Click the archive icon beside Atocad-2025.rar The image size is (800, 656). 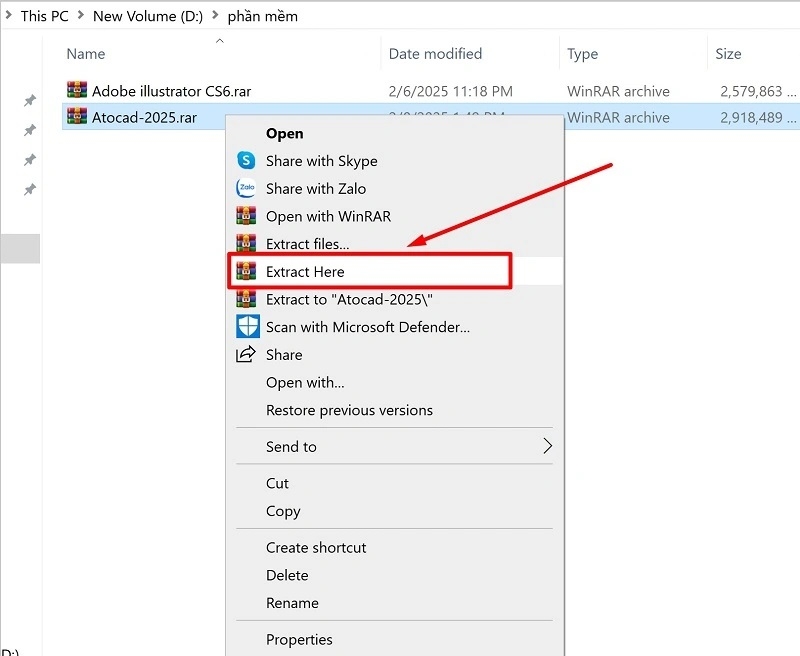76,117
